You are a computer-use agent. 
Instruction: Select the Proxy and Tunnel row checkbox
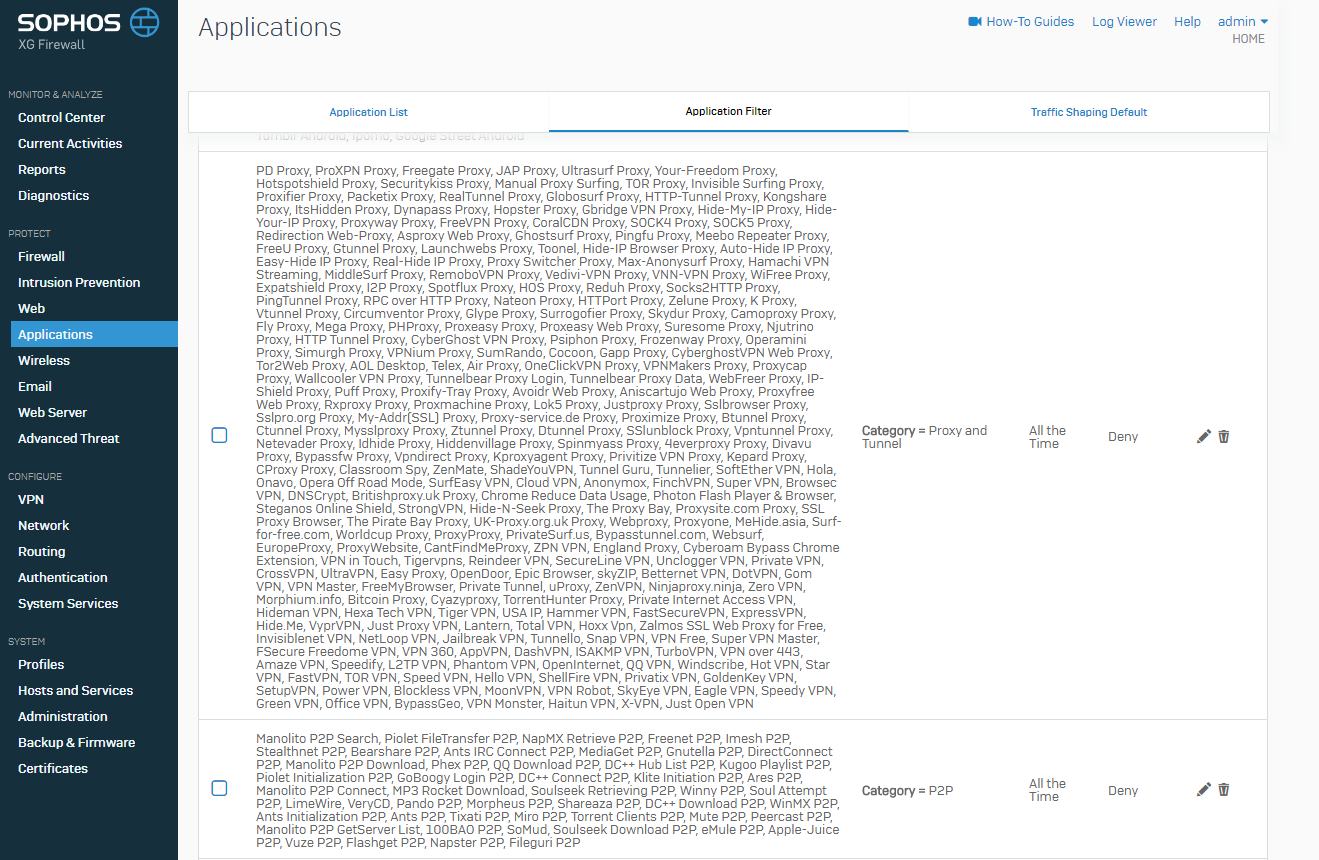[x=220, y=435]
